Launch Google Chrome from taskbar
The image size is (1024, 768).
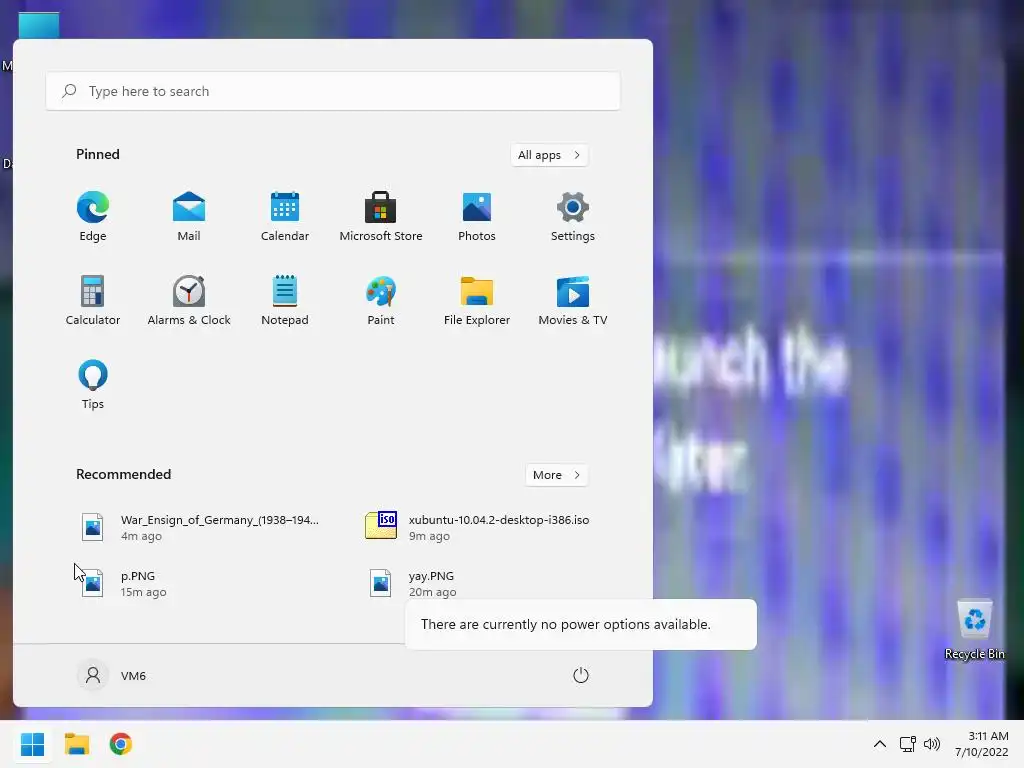point(120,744)
